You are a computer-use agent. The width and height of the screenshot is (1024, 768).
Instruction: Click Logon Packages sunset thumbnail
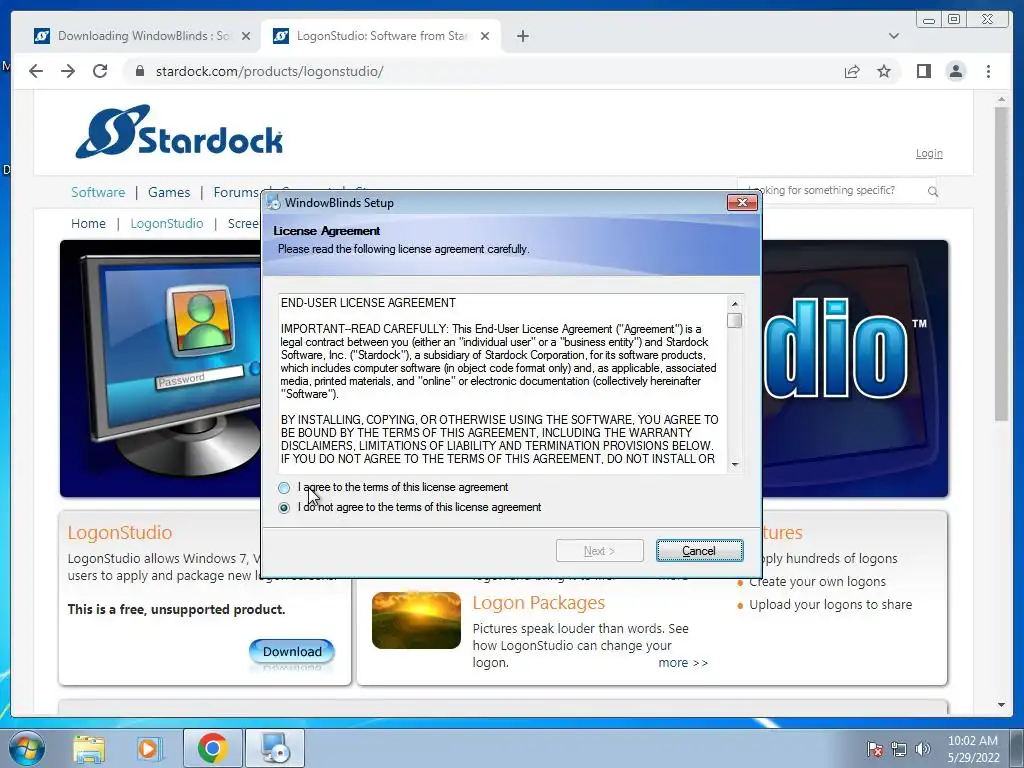[x=416, y=620]
